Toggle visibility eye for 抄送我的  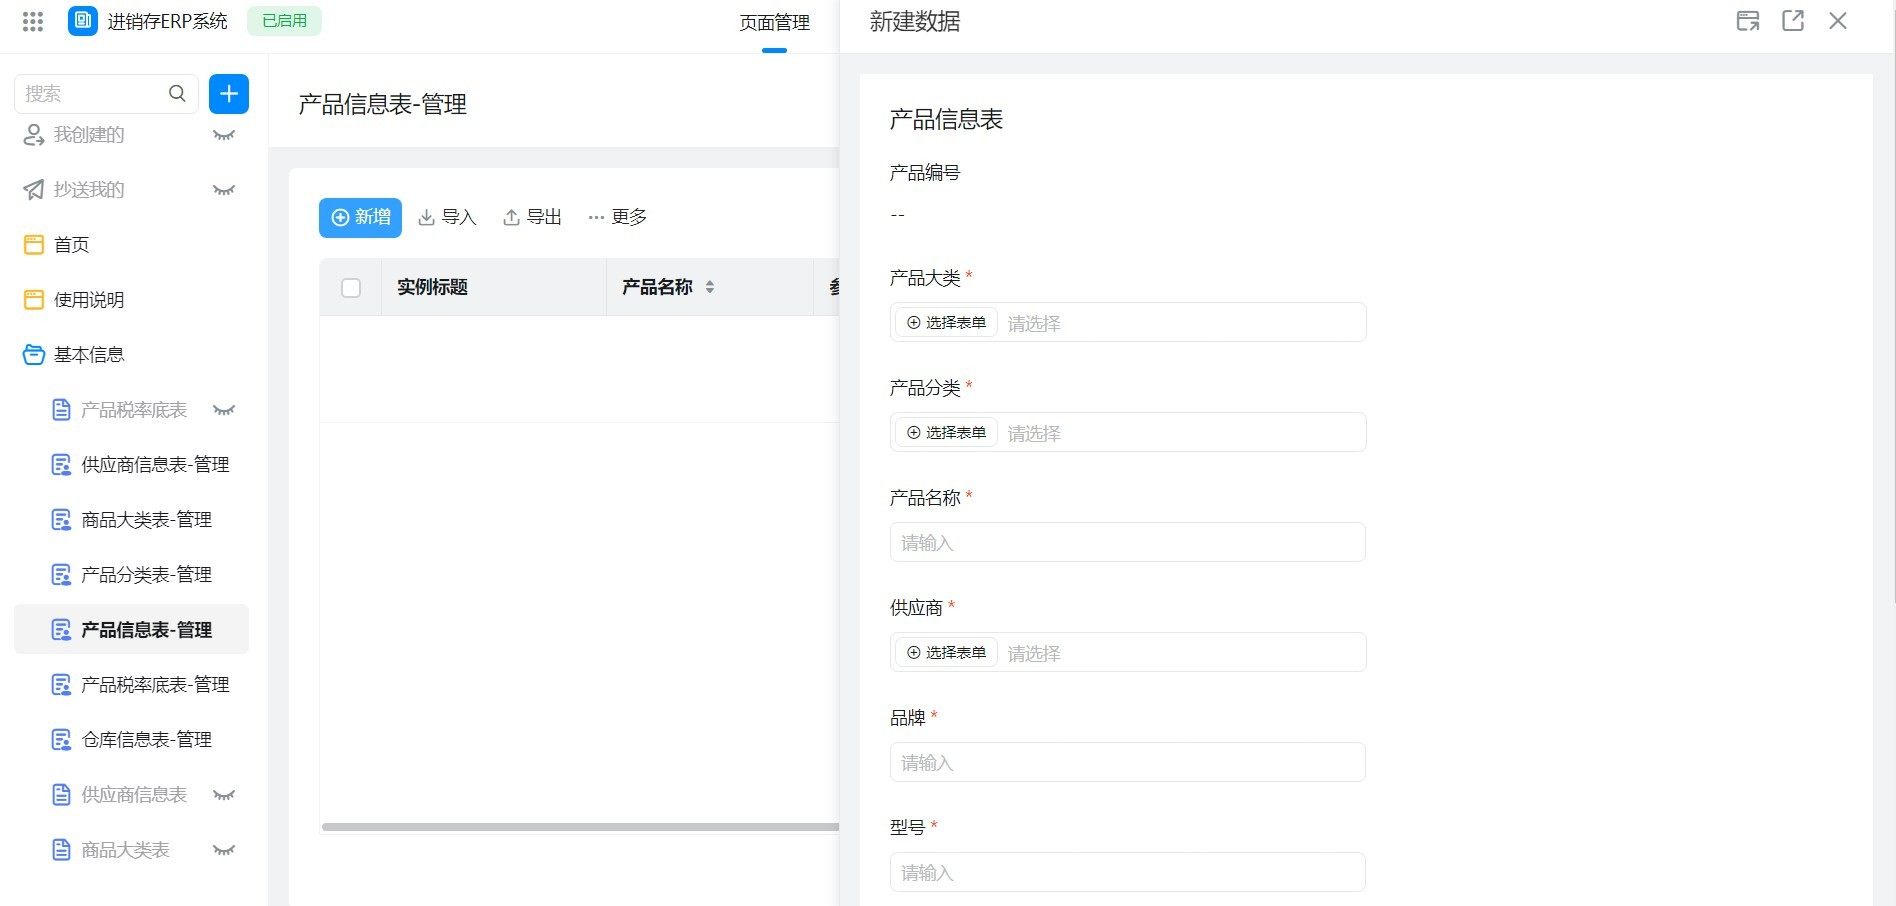[x=224, y=190]
